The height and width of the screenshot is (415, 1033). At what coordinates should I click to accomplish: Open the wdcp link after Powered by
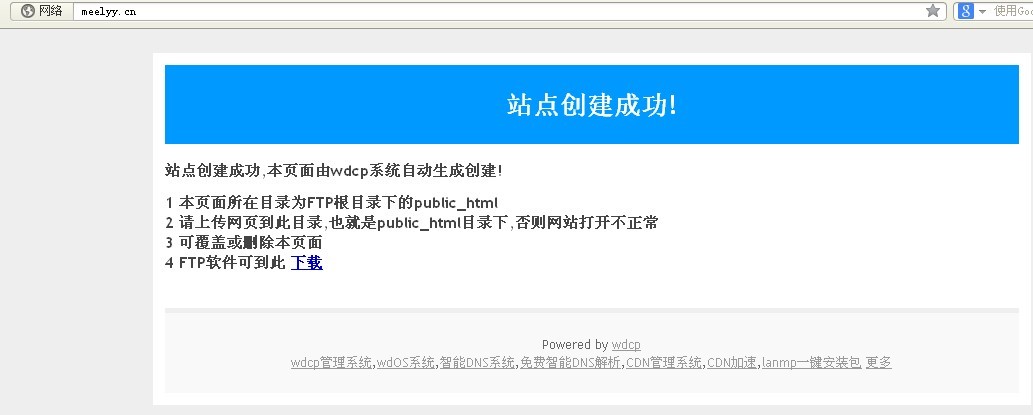tap(626, 345)
